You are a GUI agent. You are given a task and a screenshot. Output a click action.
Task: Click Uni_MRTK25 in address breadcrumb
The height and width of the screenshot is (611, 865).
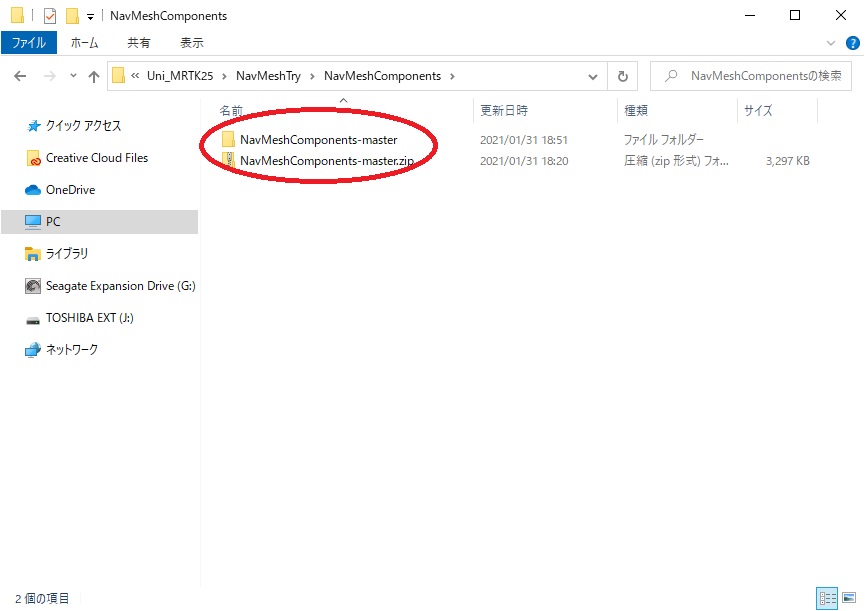coord(180,76)
